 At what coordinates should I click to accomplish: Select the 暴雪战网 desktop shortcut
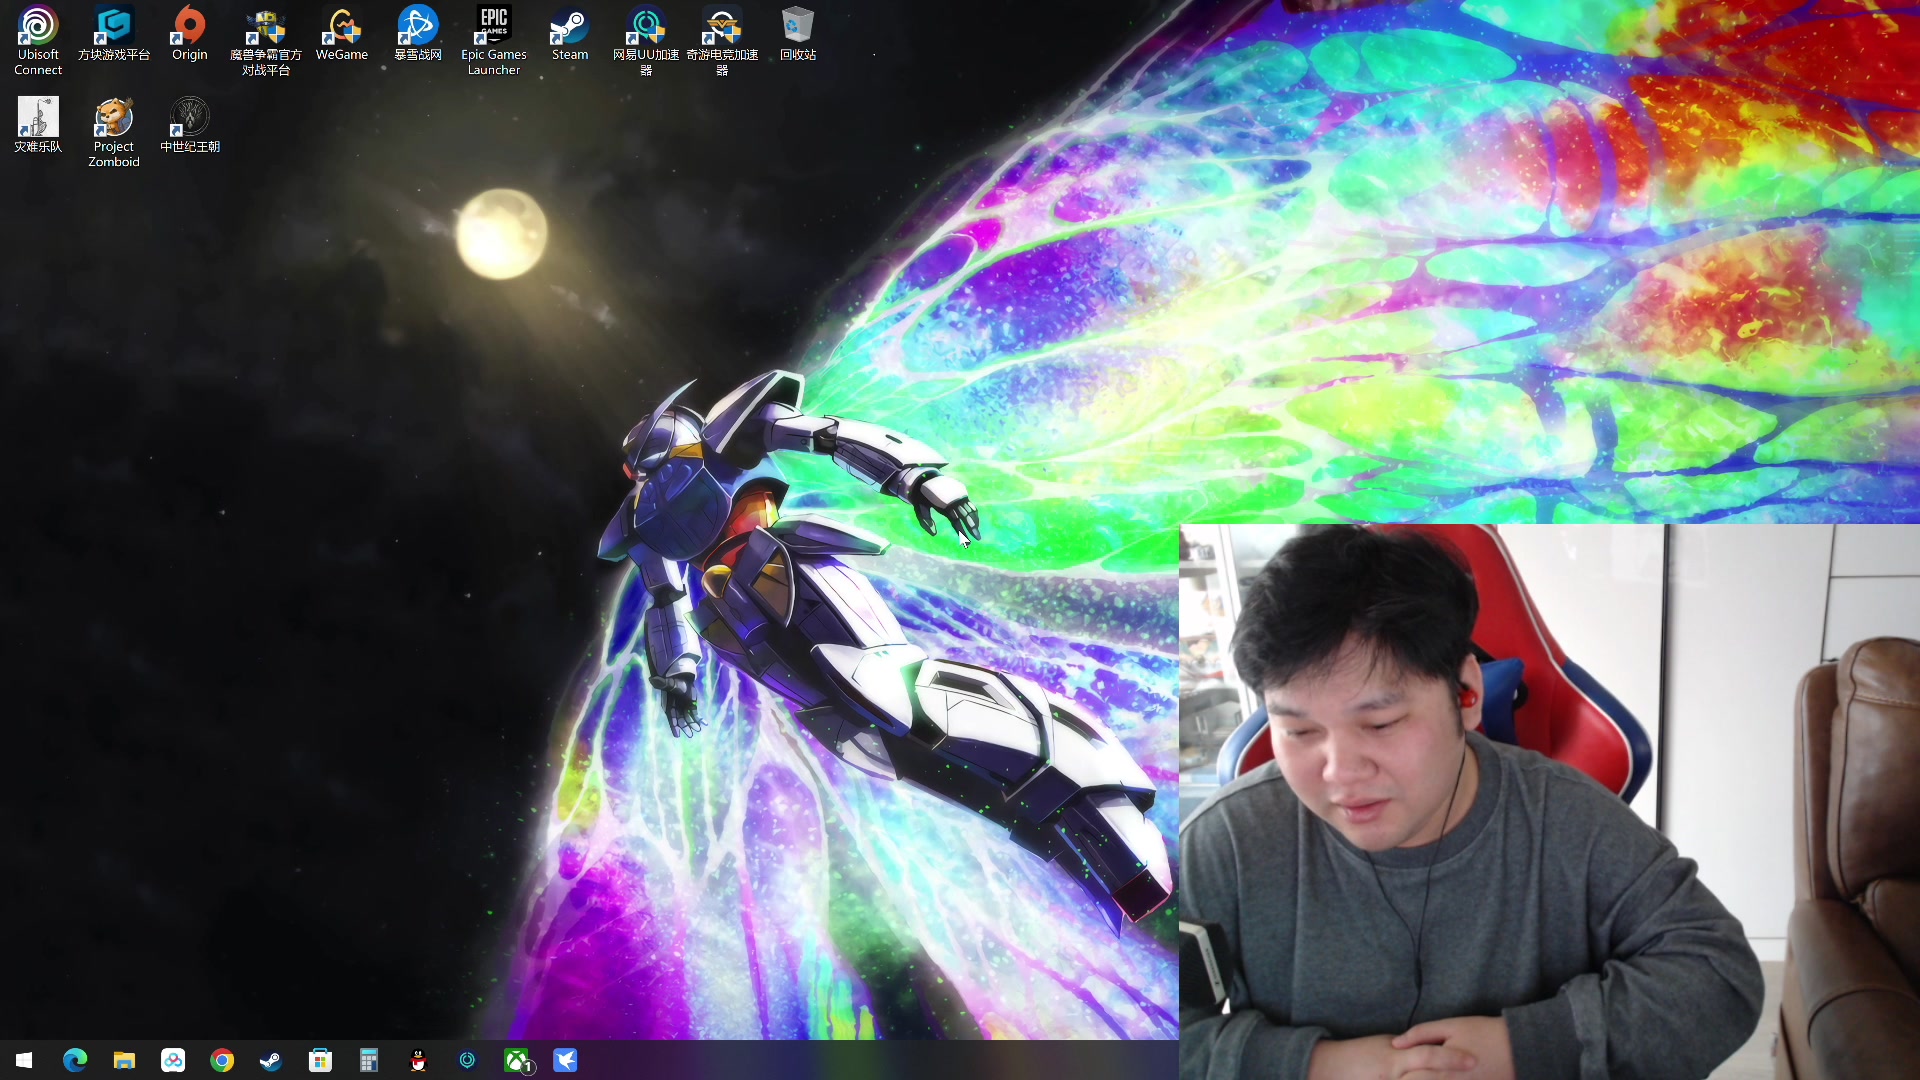(418, 33)
